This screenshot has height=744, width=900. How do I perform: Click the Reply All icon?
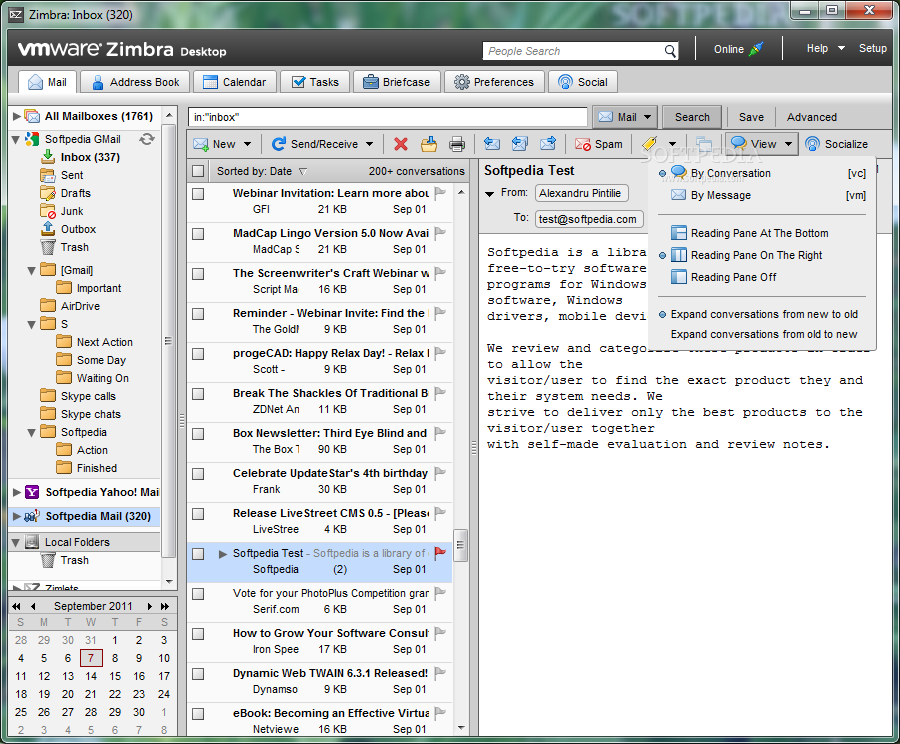pyautogui.click(x=519, y=144)
